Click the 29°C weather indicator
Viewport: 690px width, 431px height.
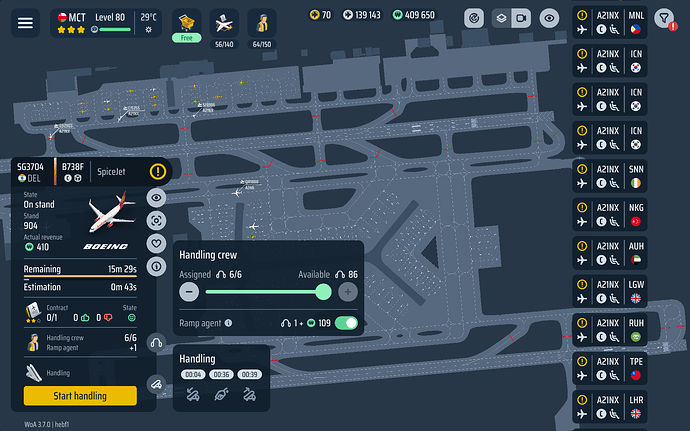point(148,23)
